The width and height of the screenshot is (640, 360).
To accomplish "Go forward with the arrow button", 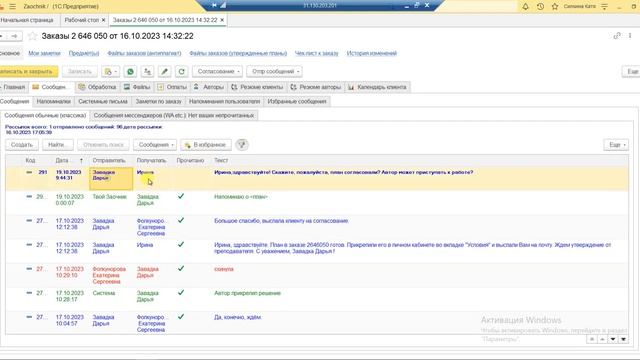I will [14, 36].
